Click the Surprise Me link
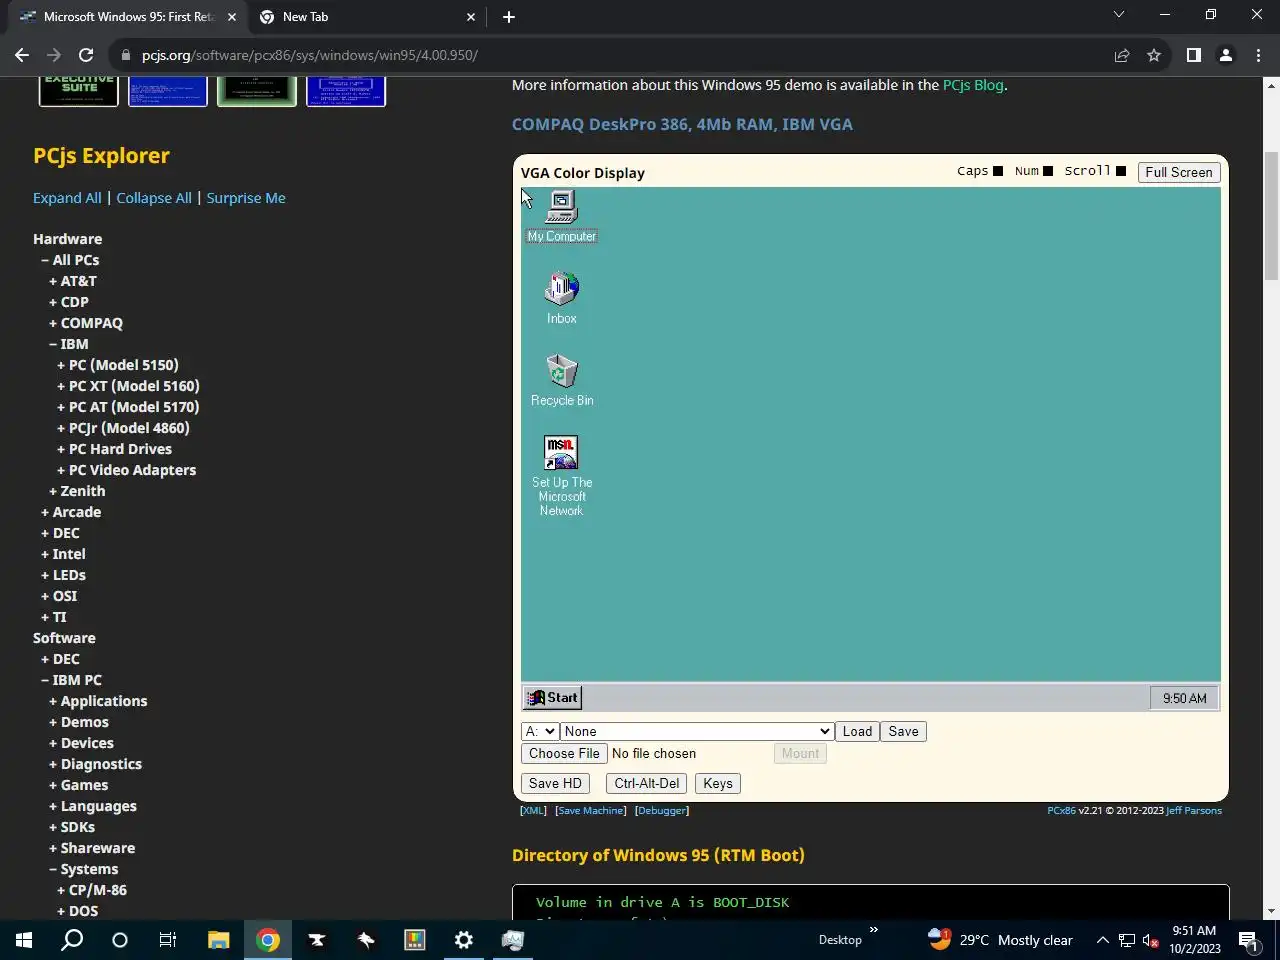This screenshot has height=960, width=1280. coord(246,198)
